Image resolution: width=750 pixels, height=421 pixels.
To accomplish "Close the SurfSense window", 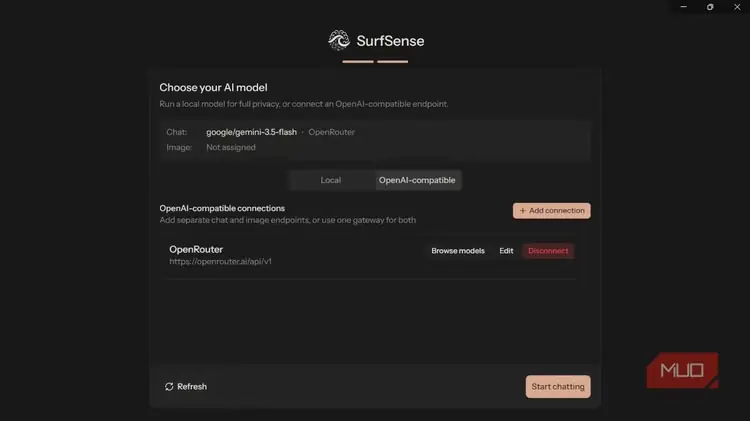I will tap(737, 7).
